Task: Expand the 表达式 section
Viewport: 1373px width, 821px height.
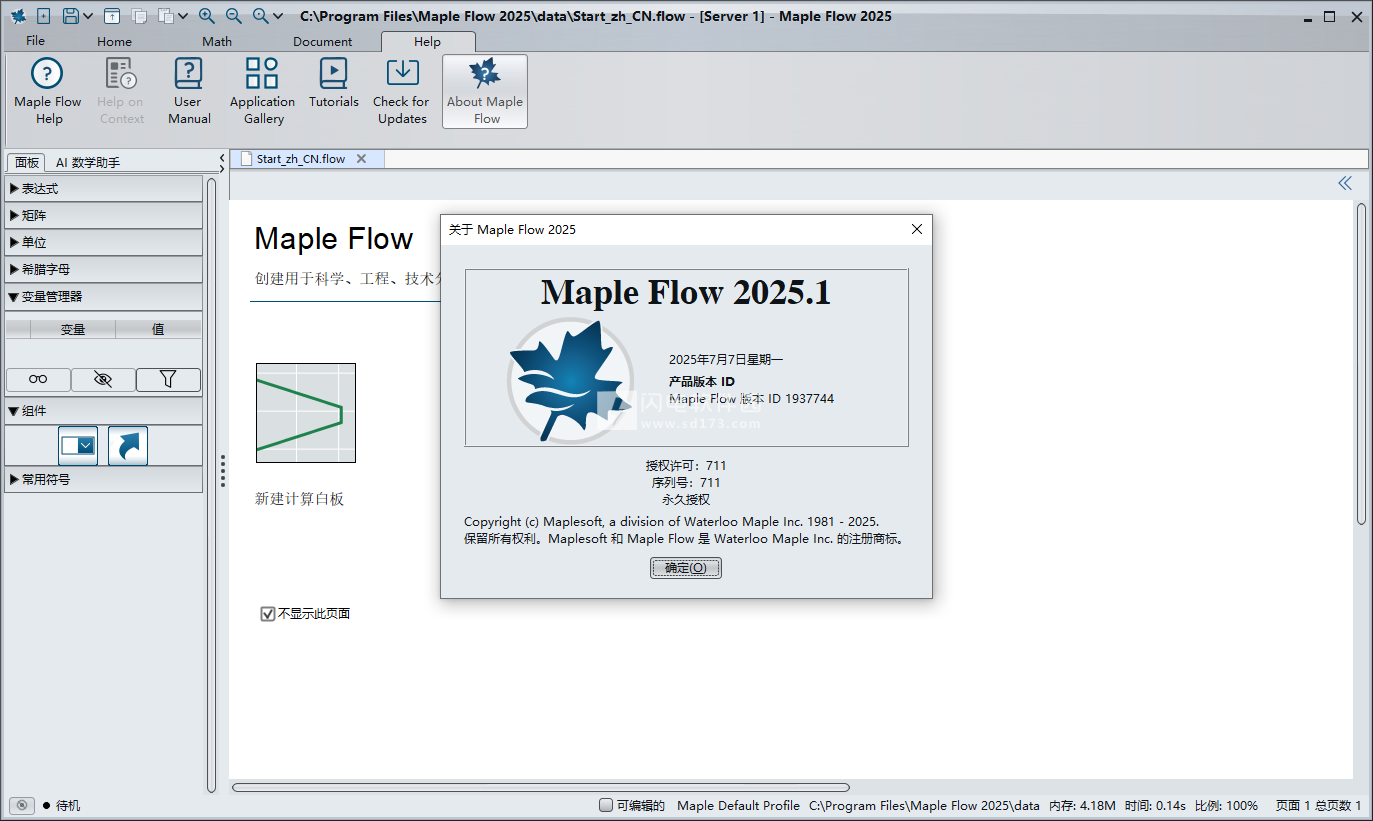Action: tap(104, 188)
